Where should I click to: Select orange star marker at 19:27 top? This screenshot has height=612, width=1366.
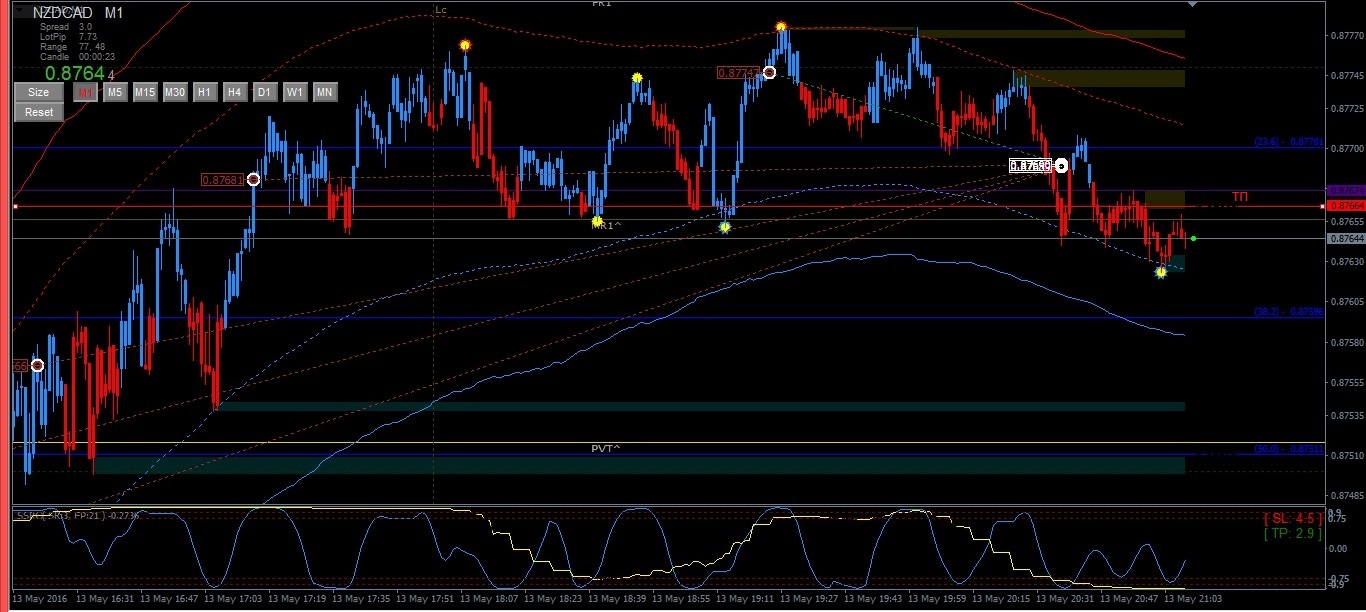(x=781, y=27)
